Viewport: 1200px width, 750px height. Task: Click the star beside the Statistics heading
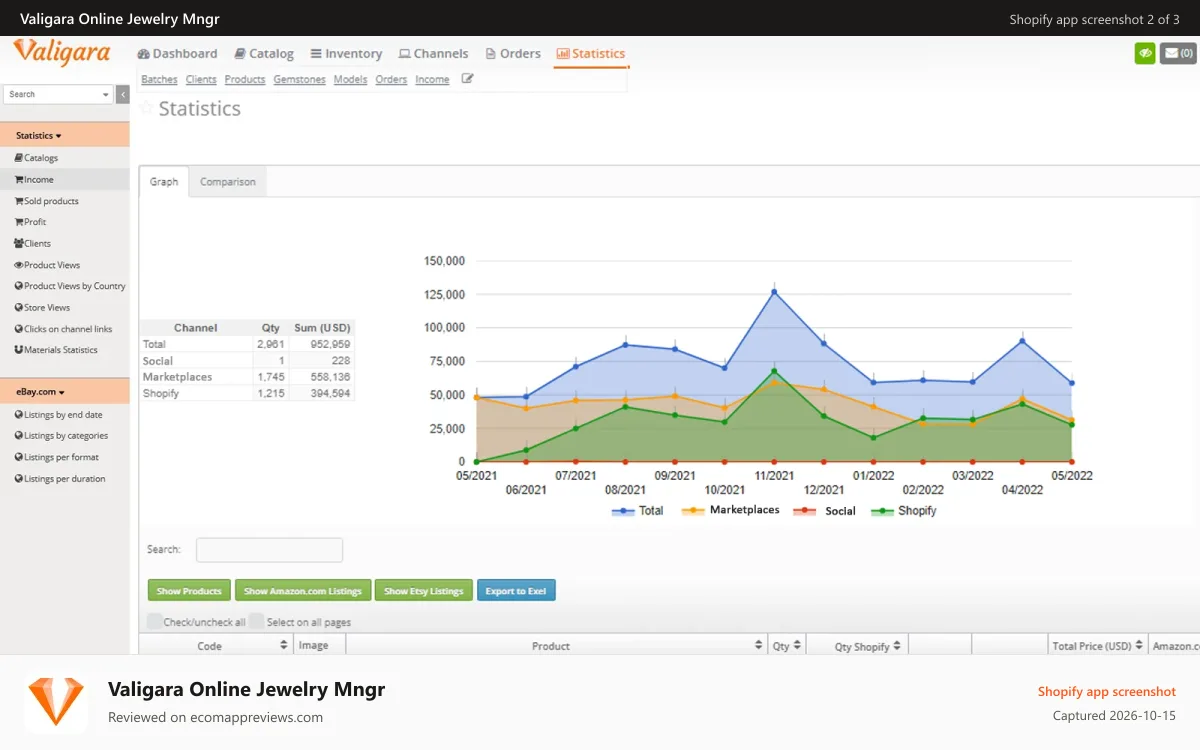coord(147,108)
